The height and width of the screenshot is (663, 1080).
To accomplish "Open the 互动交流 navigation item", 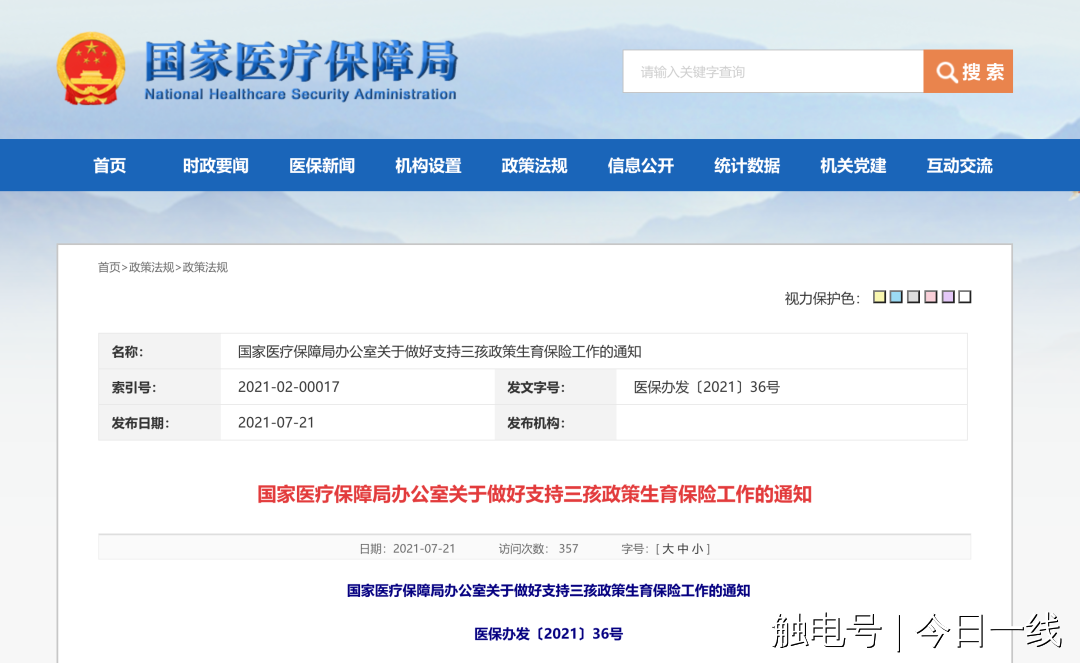I will coord(959,165).
